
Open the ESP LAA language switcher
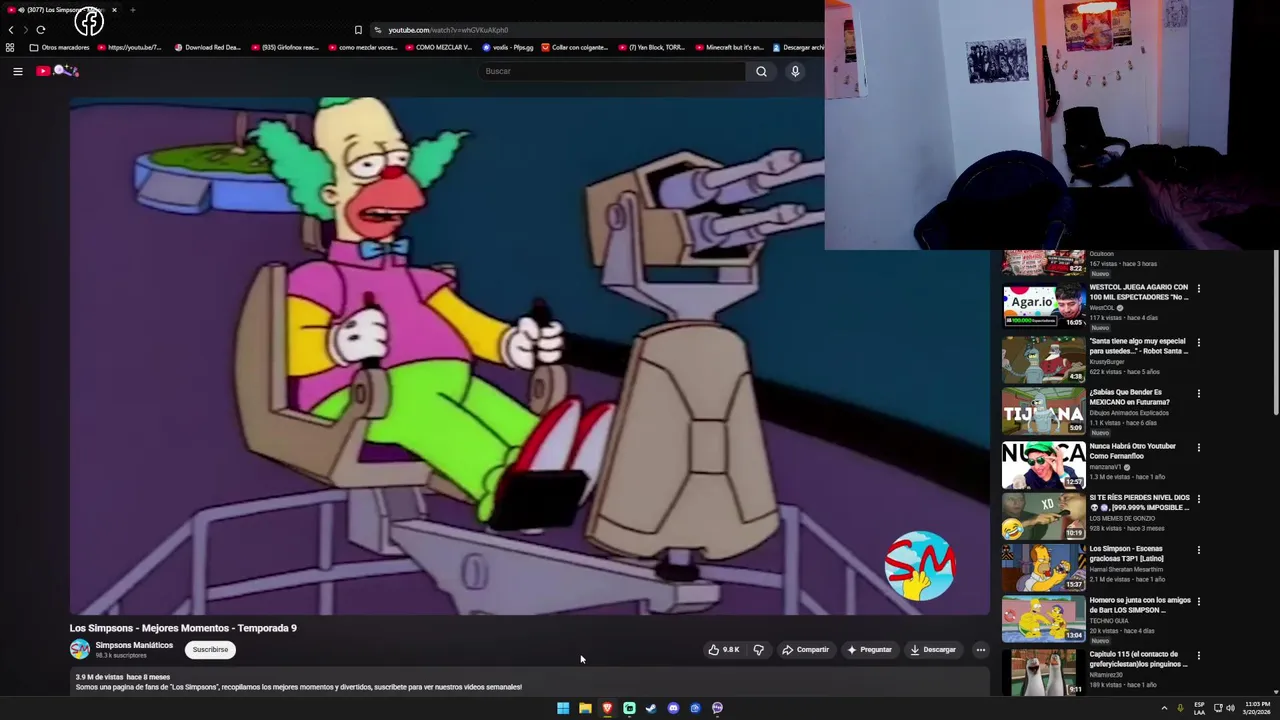pos(1199,708)
